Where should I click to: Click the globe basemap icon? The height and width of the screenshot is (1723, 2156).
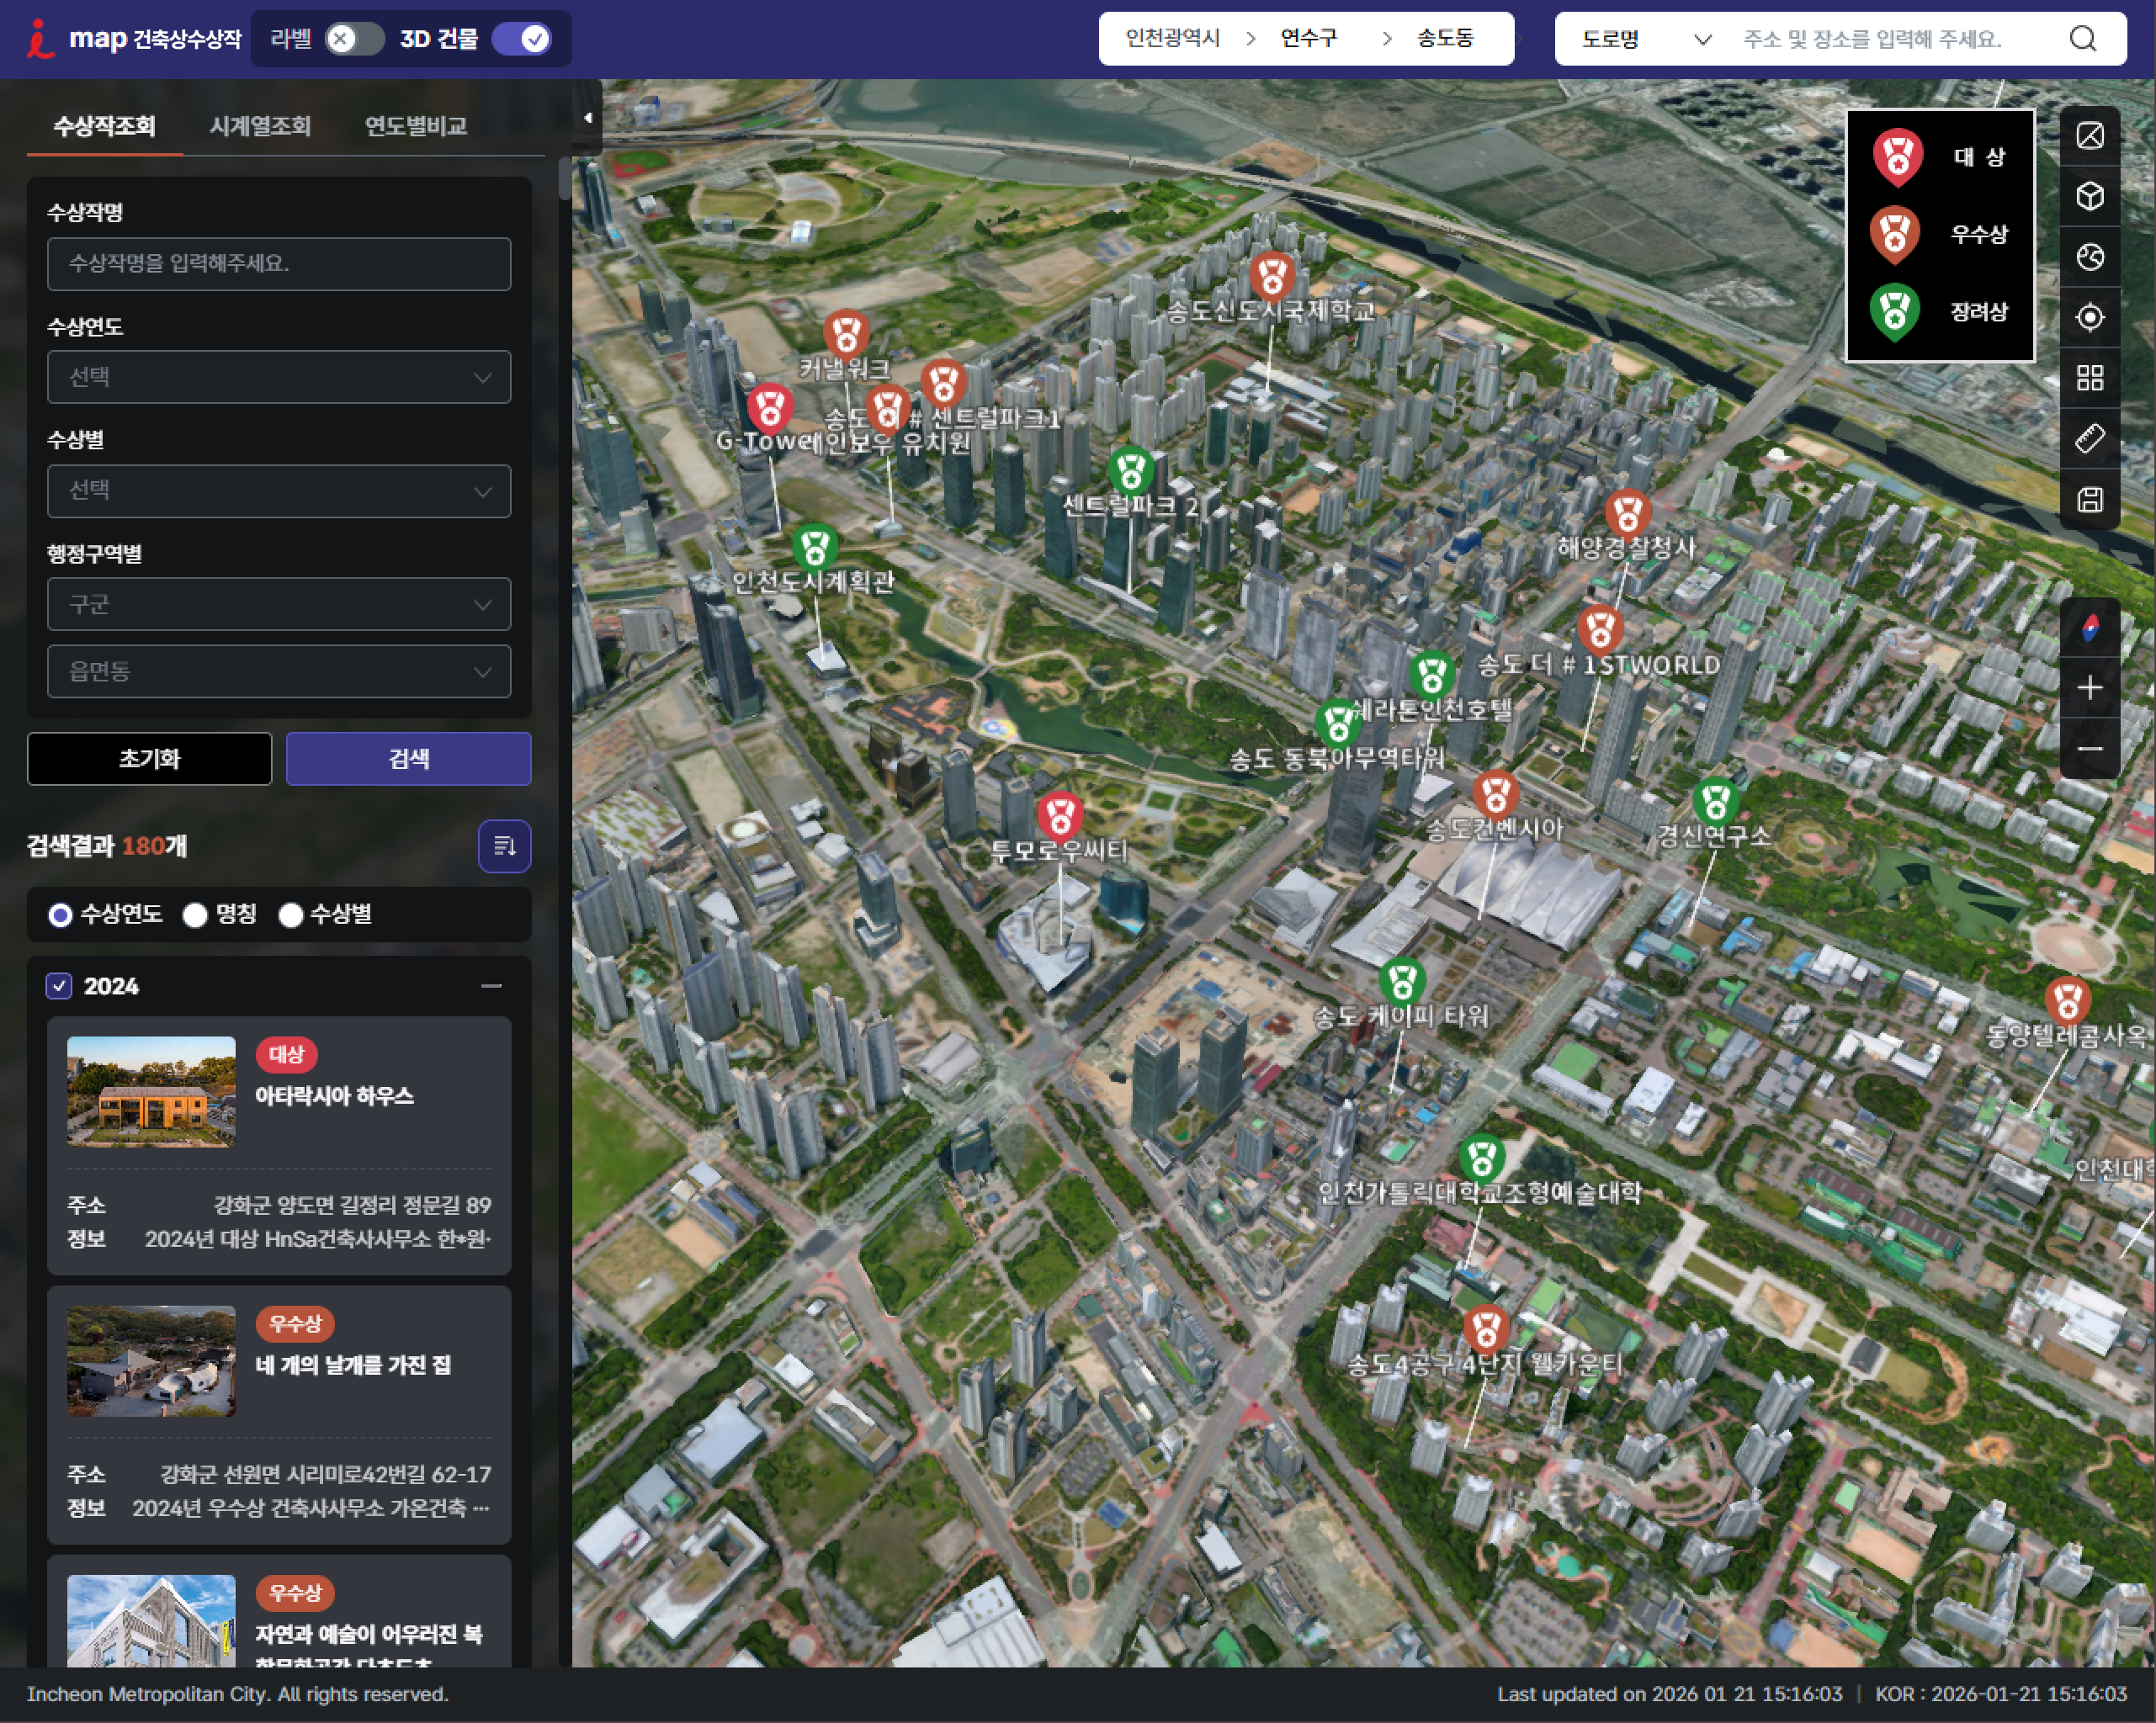point(2089,257)
